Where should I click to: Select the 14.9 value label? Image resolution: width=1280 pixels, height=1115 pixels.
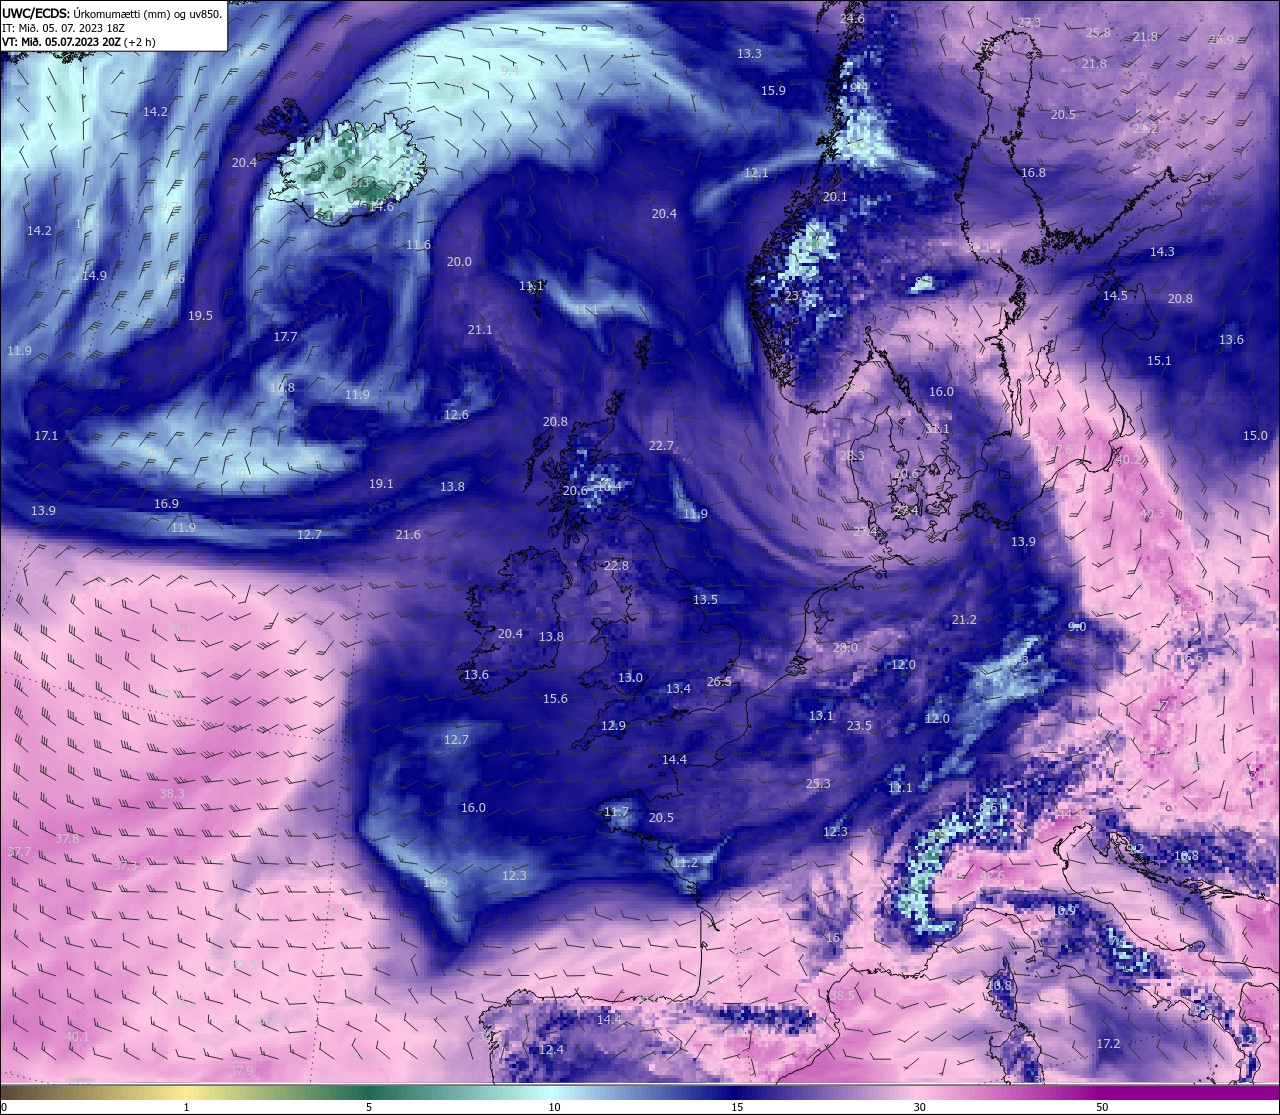[94, 275]
